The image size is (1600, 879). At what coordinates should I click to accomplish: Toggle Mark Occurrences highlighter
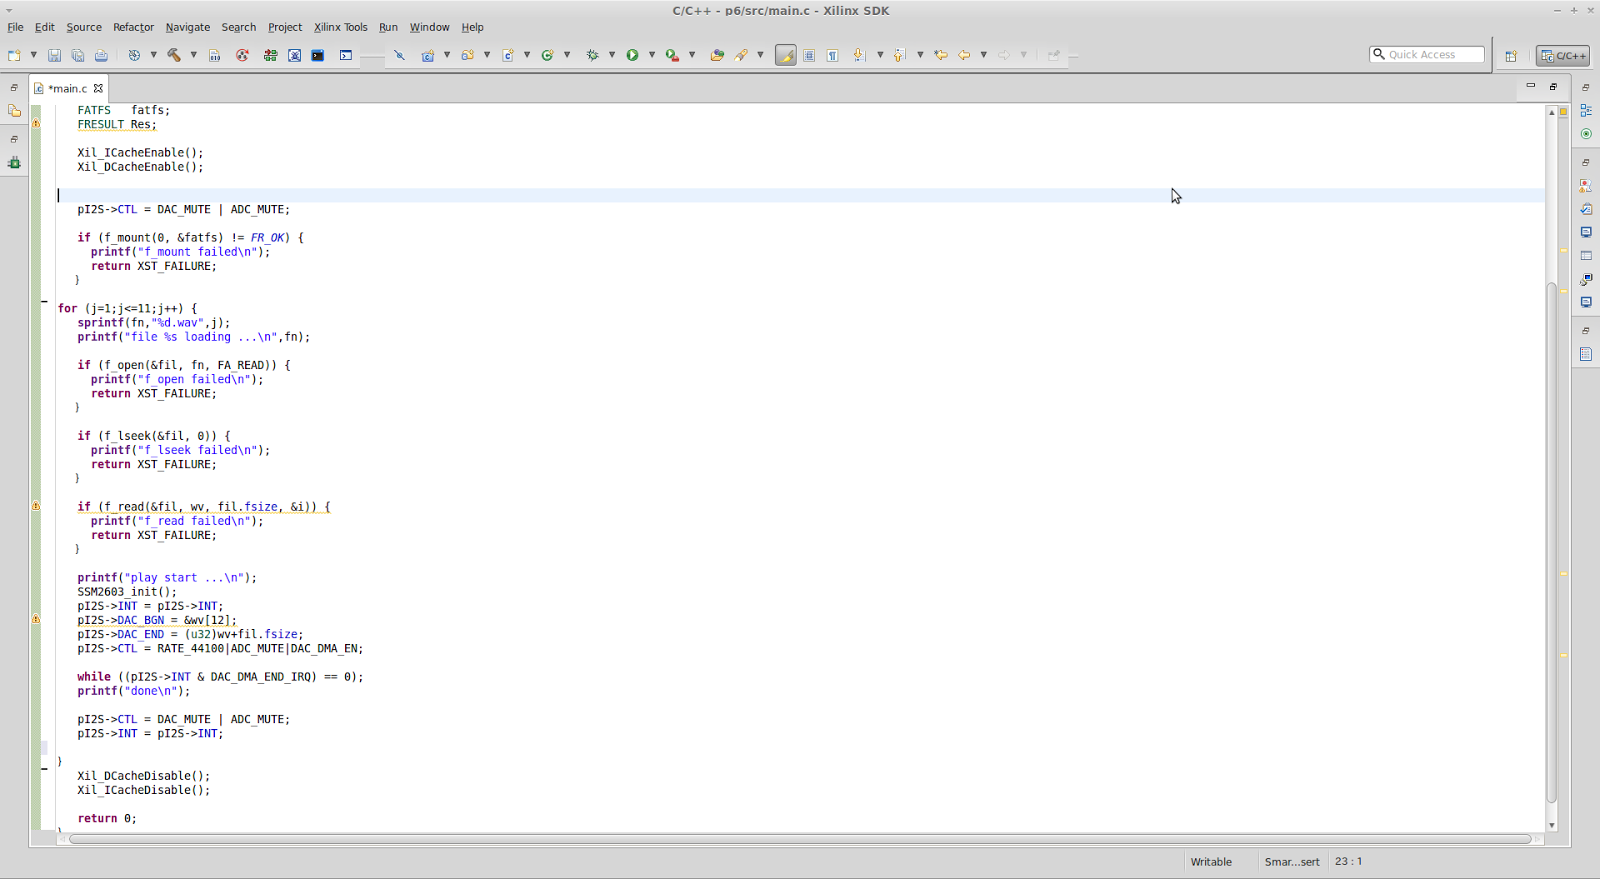click(786, 55)
